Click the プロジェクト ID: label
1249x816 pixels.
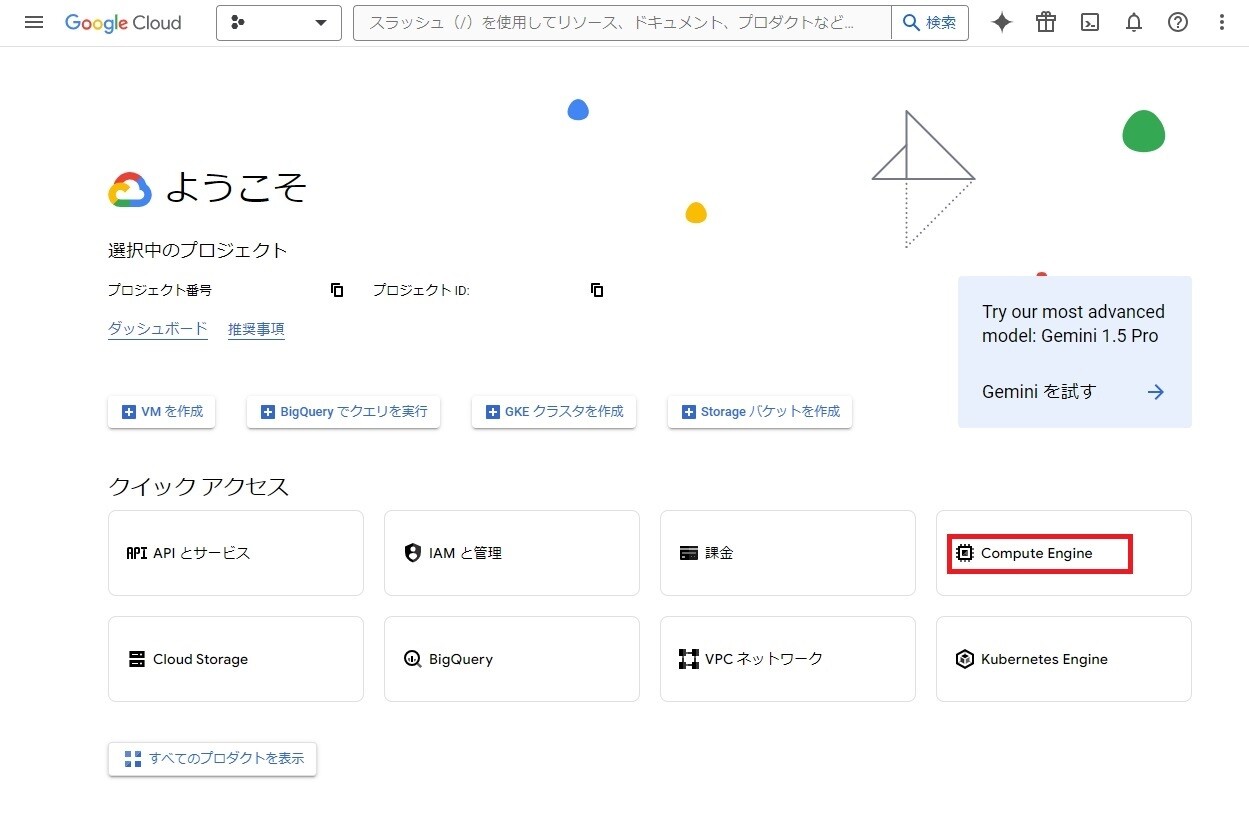421,290
